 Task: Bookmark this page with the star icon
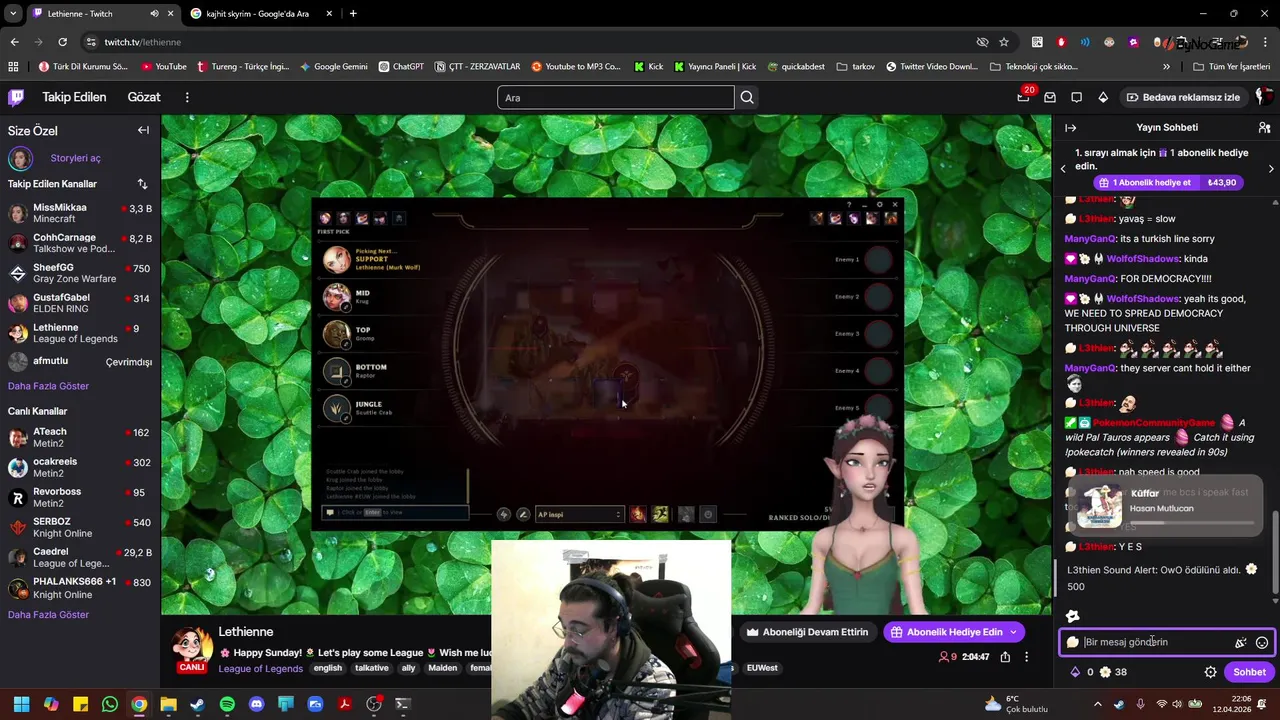point(1004,42)
